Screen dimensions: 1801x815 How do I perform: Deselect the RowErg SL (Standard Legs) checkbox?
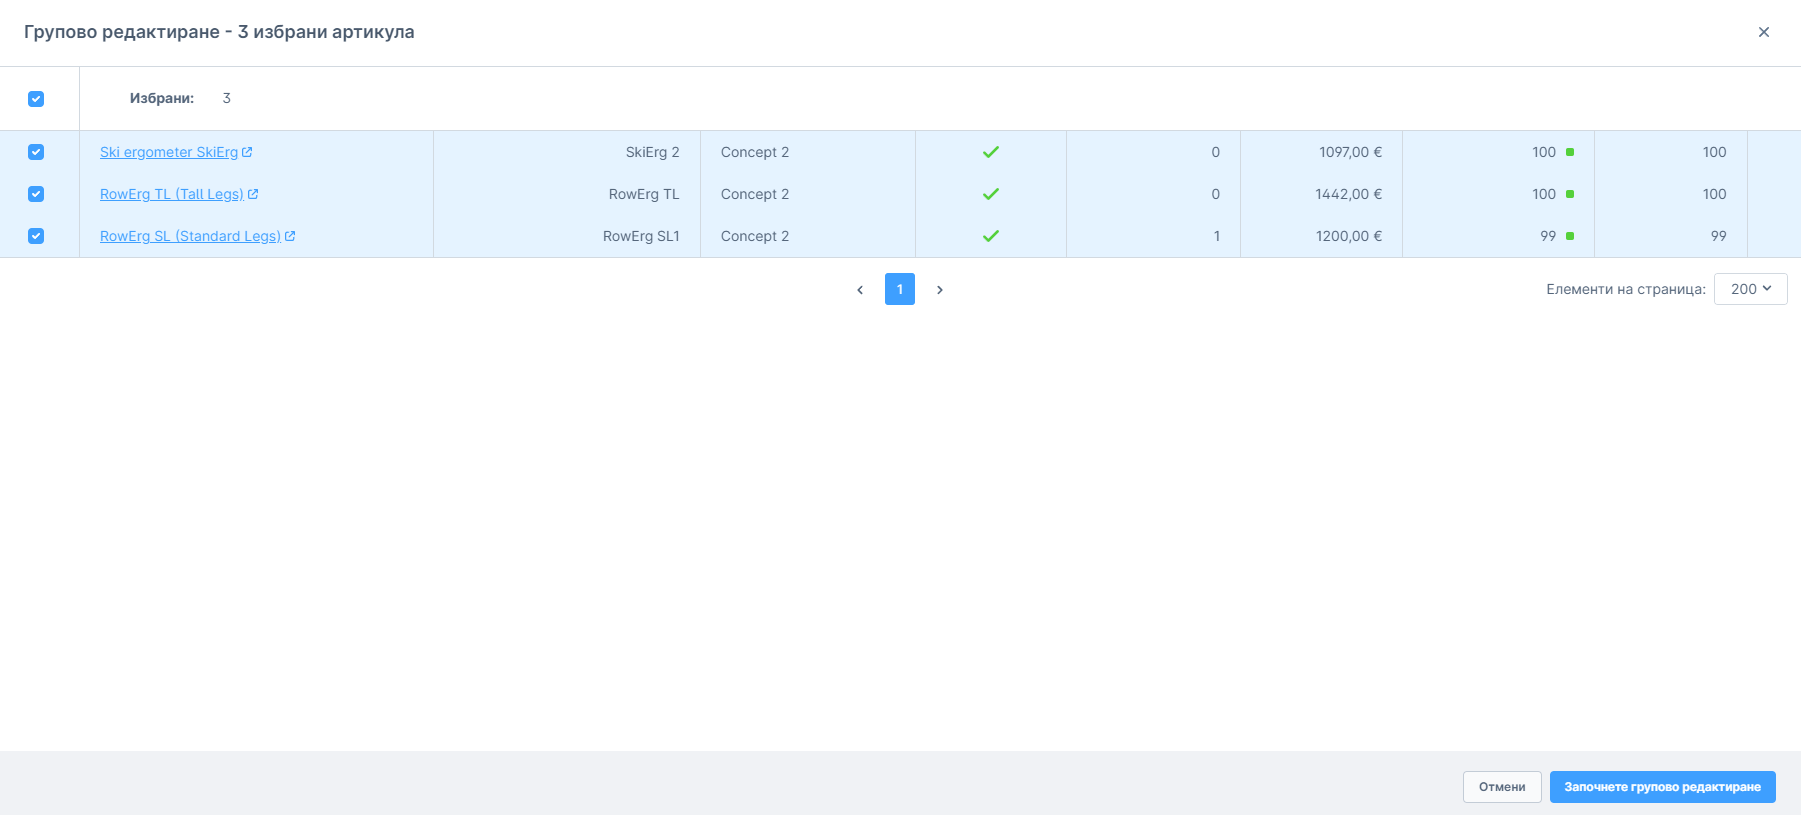tap(36, 236)
